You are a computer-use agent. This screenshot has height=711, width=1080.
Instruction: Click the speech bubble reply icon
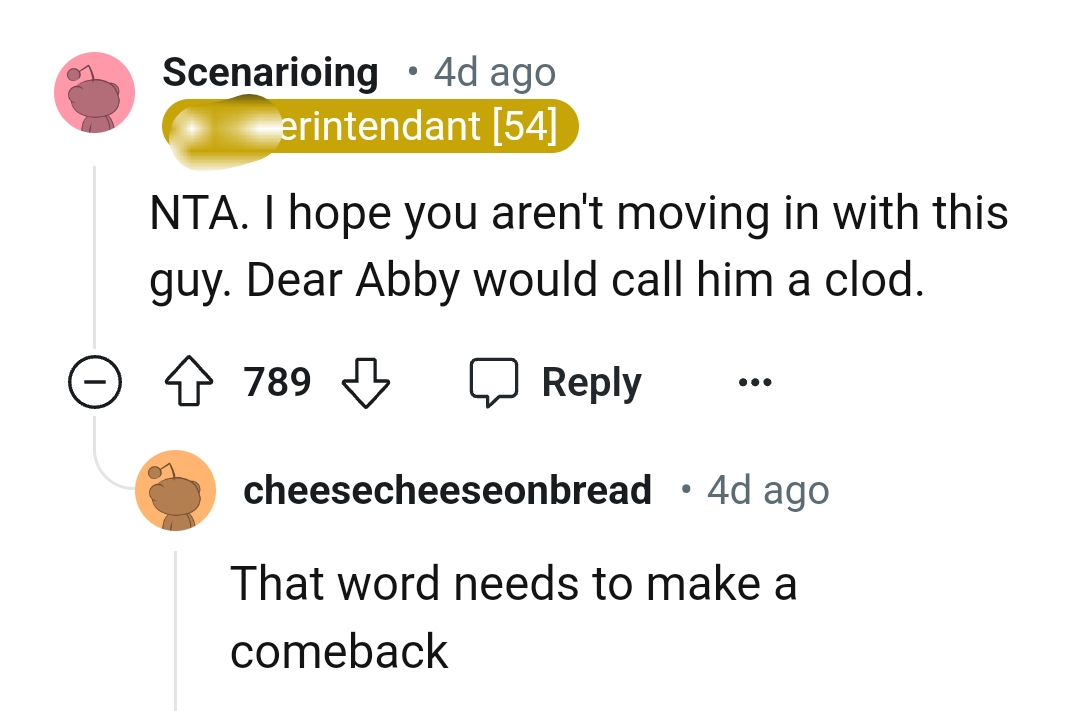coord(500,381)
